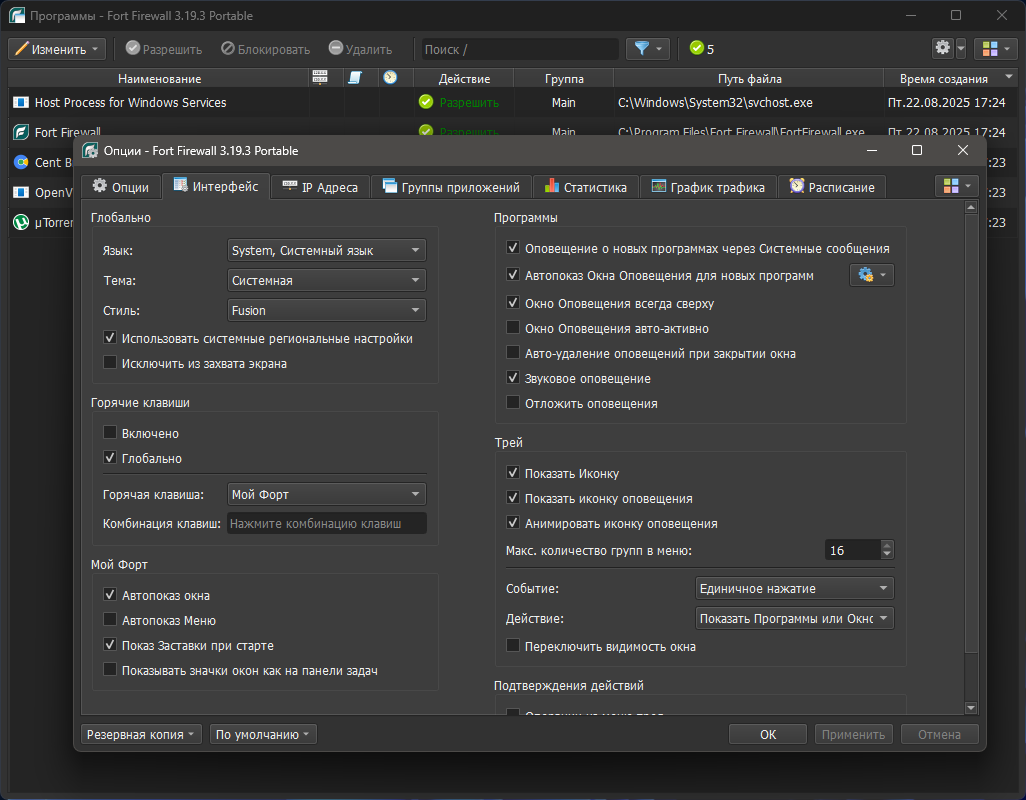Click the Delete (Удалить) toolbar icon
The image size is (1026, 800).
(x=336, y=48)
